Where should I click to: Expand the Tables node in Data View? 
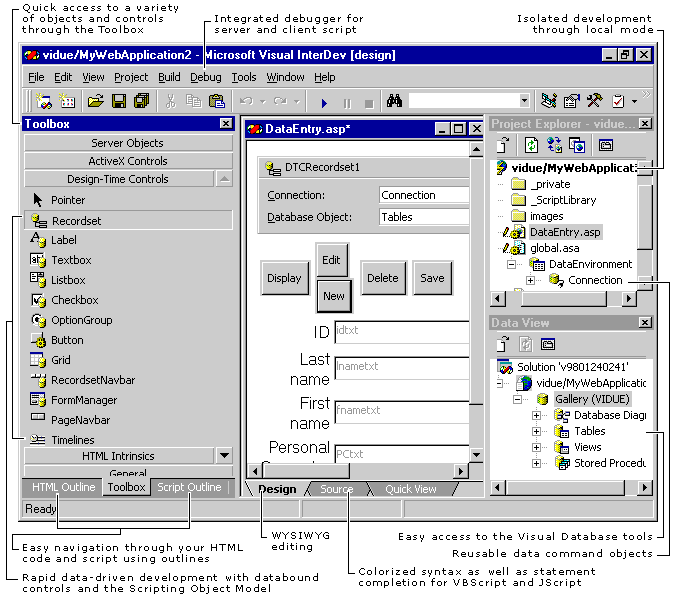click(536, 431)
